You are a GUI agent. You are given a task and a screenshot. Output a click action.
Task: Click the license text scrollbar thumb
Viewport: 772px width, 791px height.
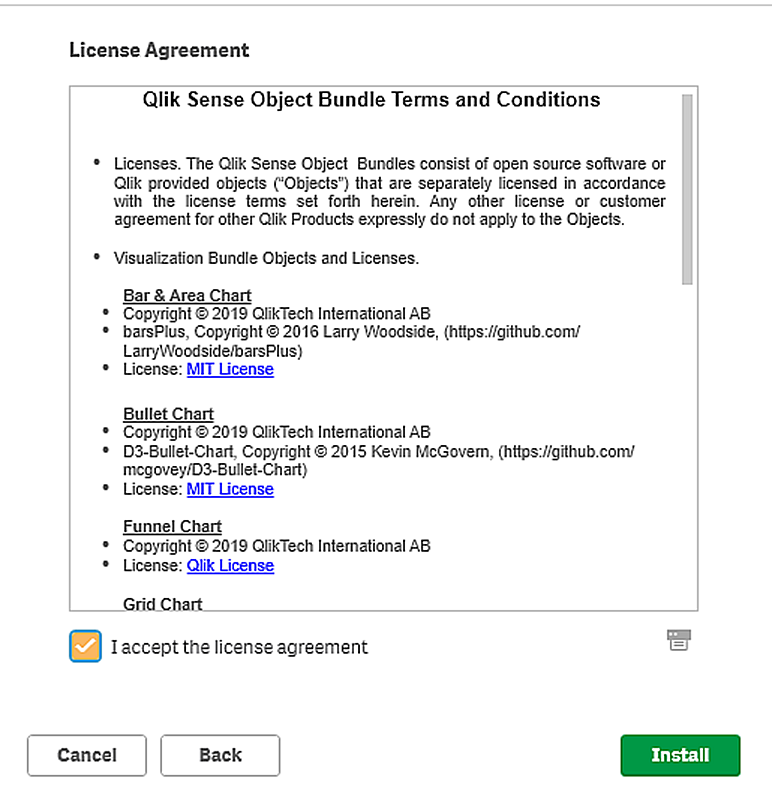687,190
